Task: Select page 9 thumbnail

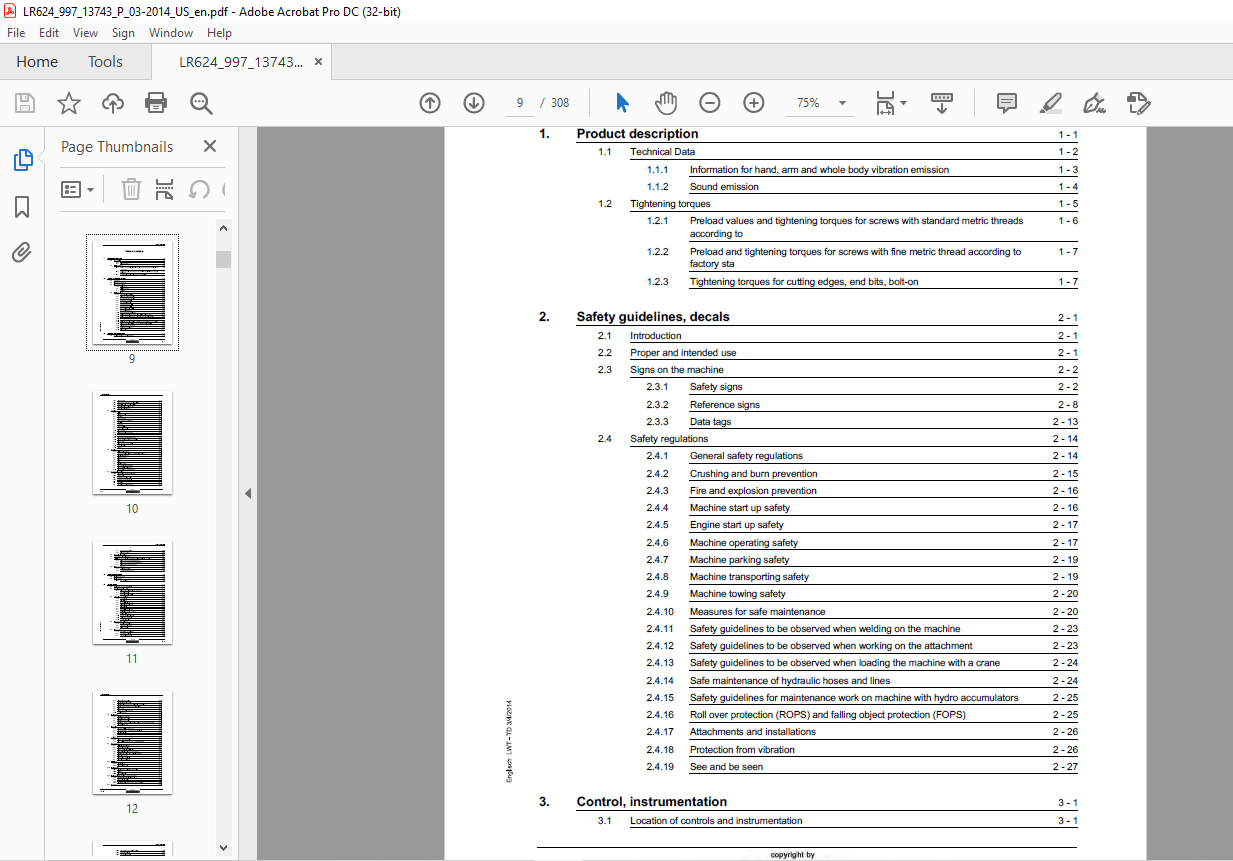Action: pyautogui.click(x=132, y=292)
